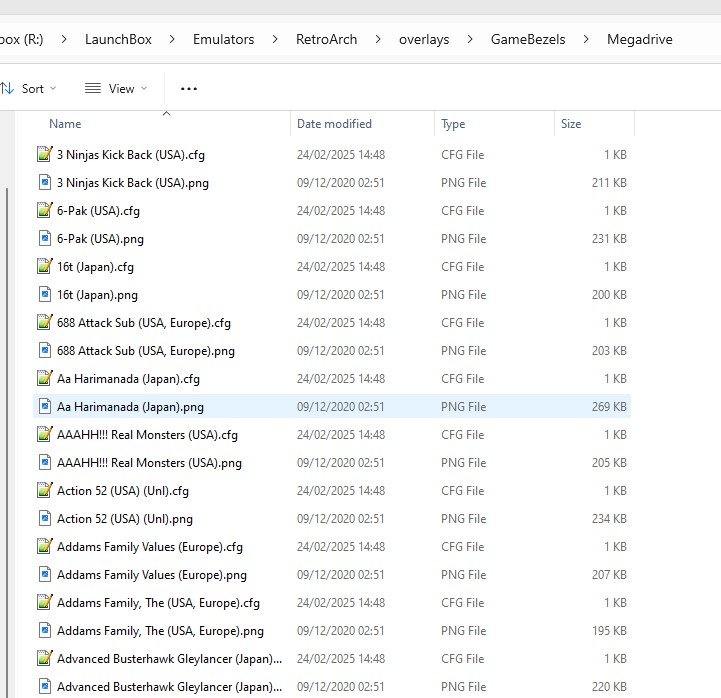Navigate to LaunchBox in the address bar
The height and width of the screenshot is (698, 721).
coord(118,40)
